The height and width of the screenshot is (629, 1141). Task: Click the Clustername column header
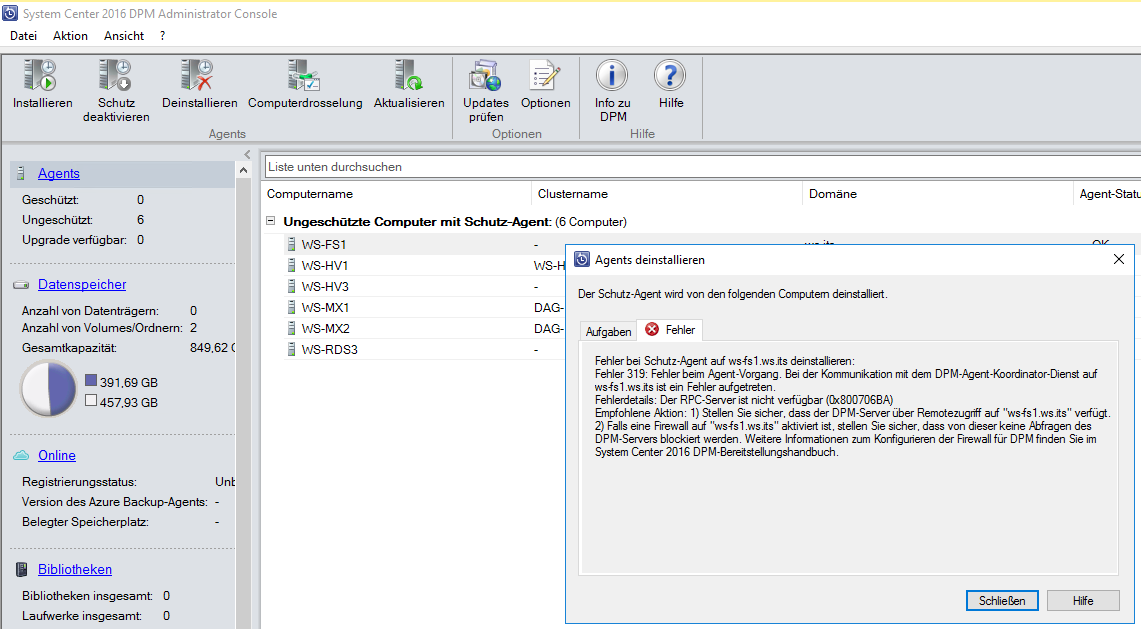coord(667,194)
